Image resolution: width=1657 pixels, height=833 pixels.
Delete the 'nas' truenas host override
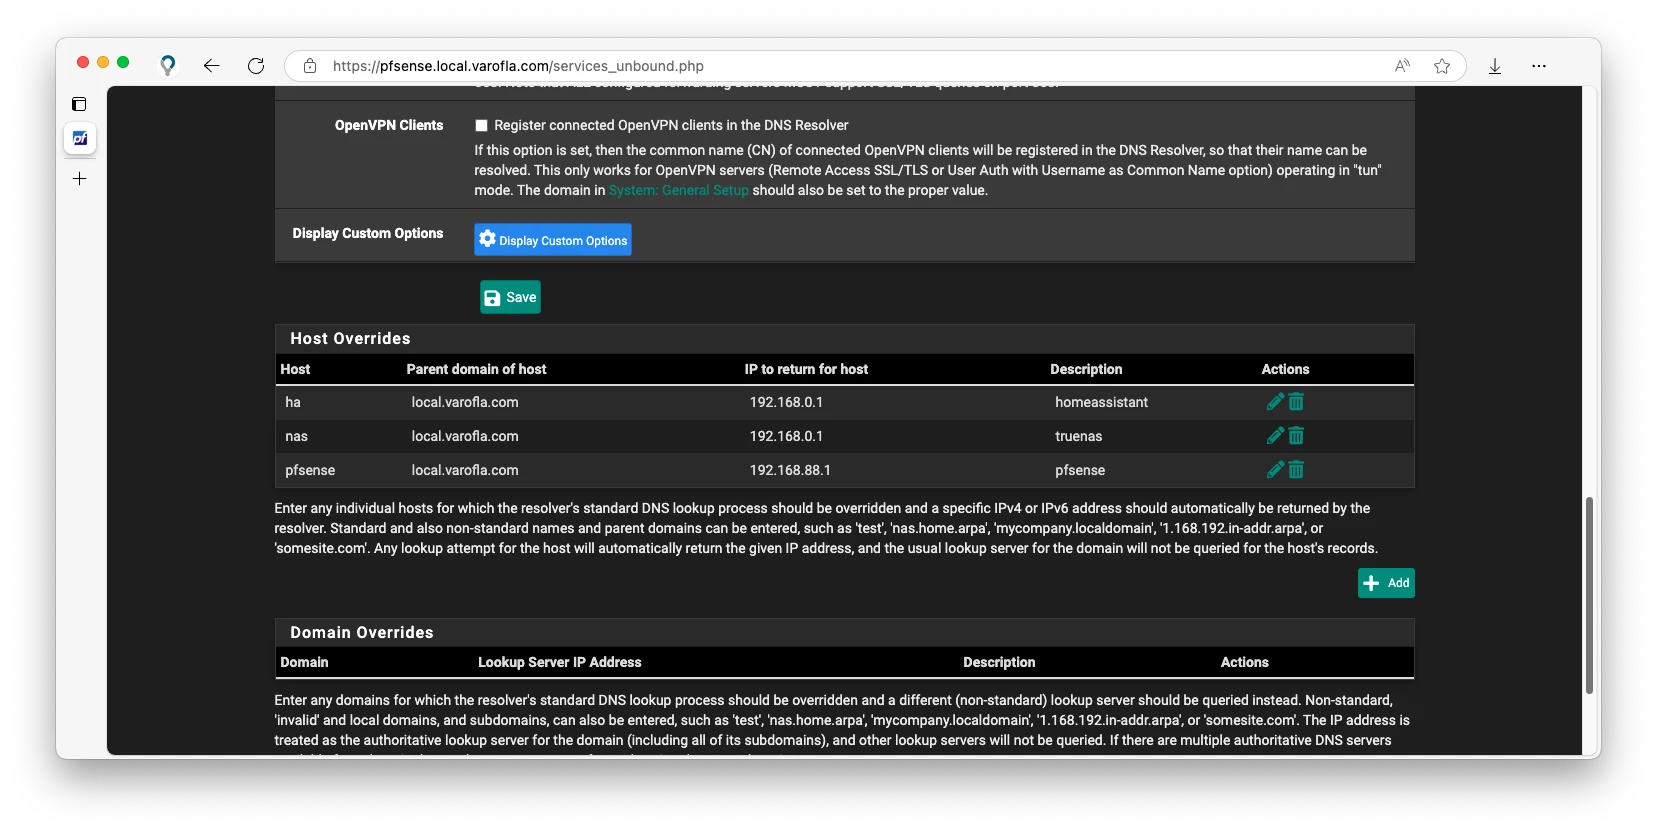coord(1296,436)
